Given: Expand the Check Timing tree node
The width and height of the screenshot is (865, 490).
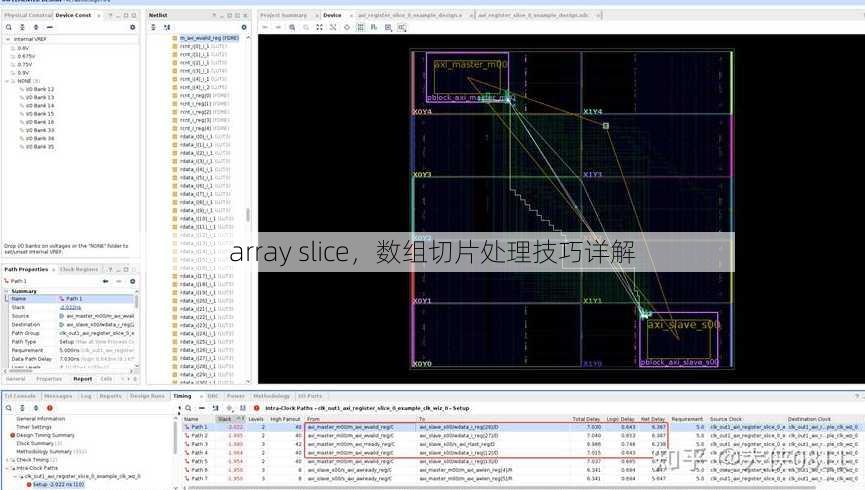Looking at the screenshot, I should [x=8, y=460].
